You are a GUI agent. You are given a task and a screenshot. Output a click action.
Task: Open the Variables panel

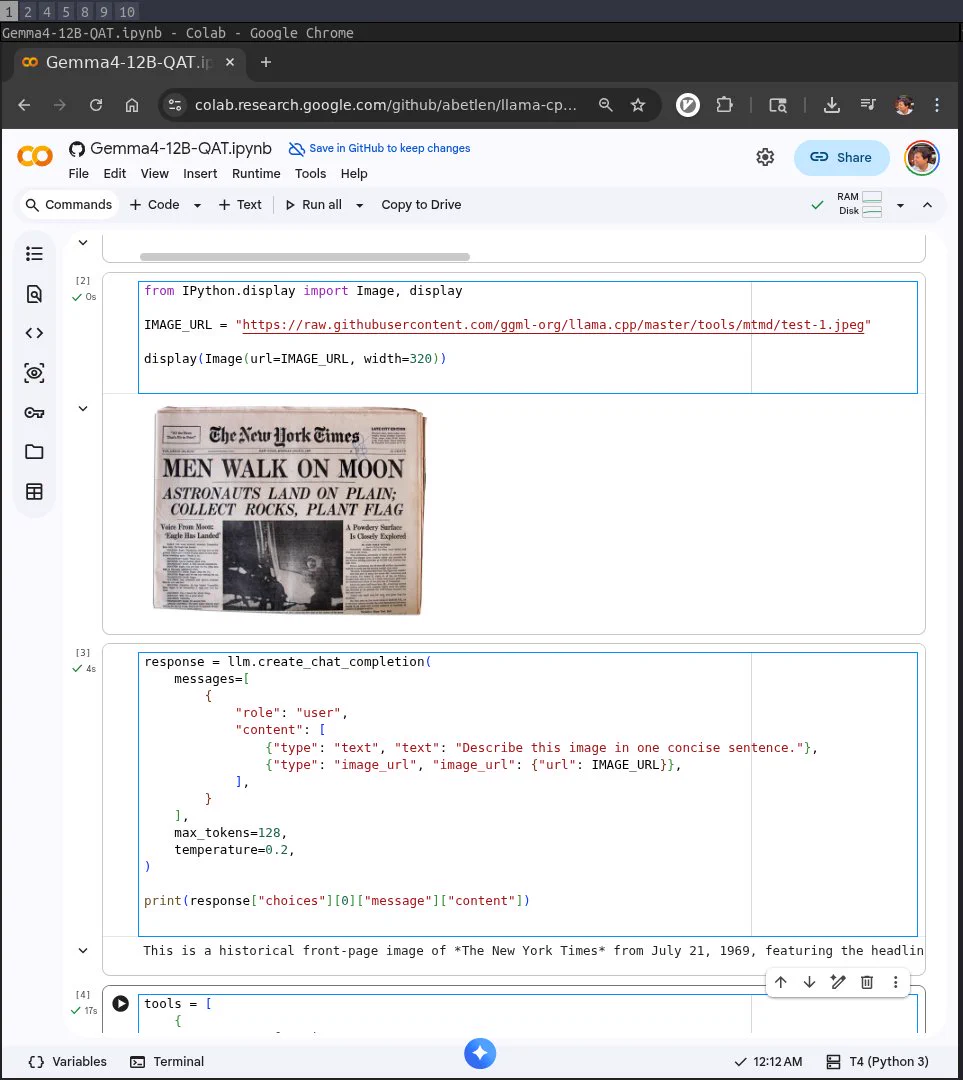(x=68, y=1061)
